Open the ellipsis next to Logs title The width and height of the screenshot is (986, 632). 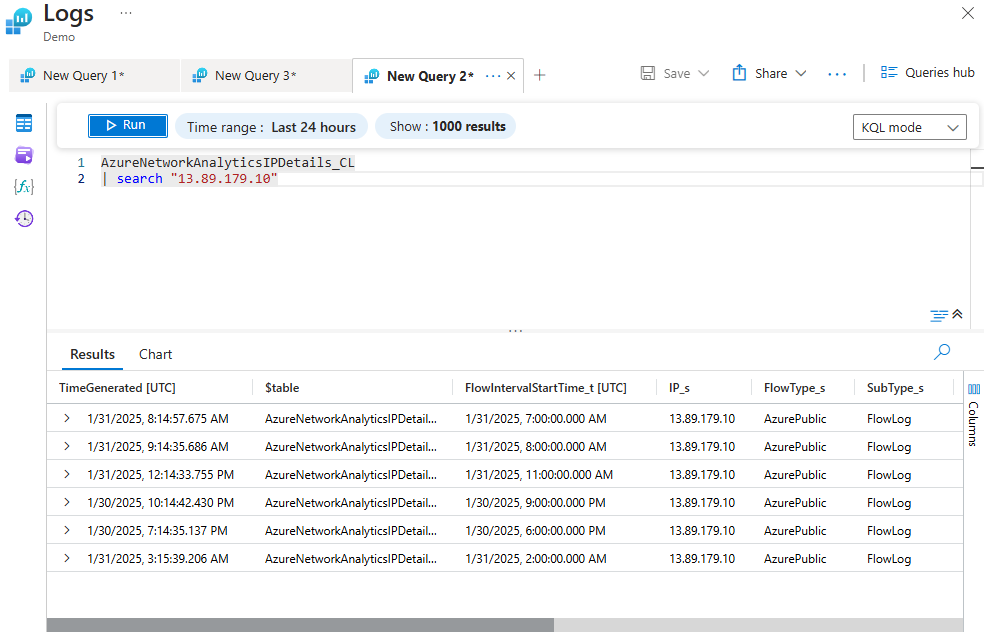(126, 13)
